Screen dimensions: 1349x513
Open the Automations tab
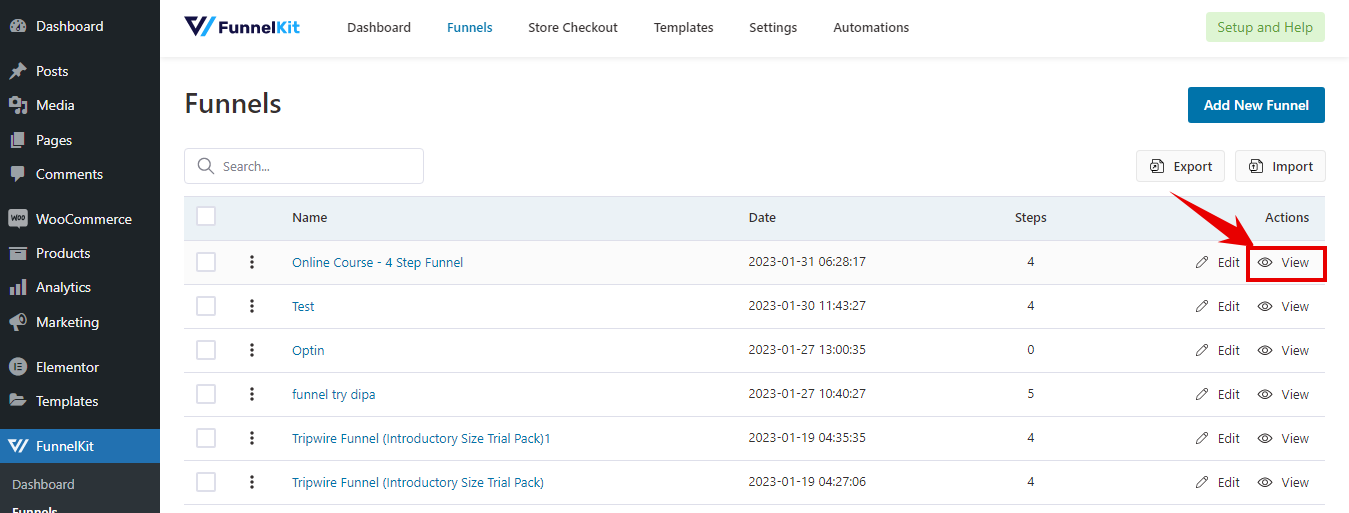(871, 28)
